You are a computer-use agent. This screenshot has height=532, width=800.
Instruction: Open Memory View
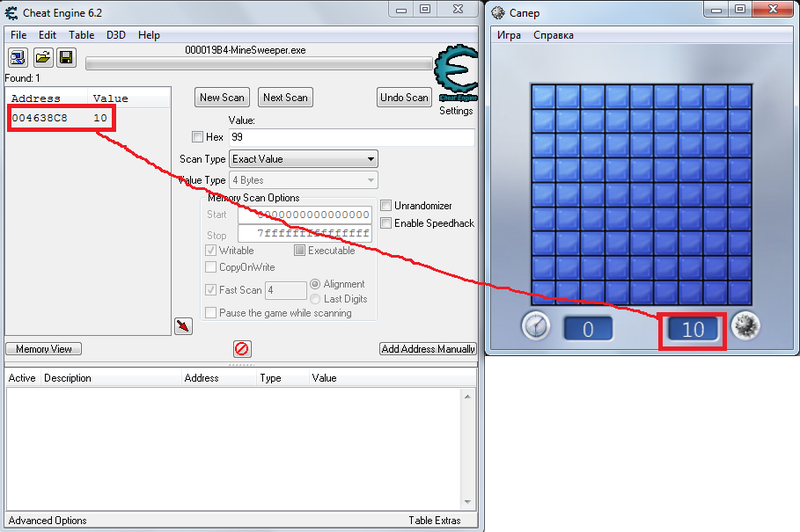pos(43,349)
